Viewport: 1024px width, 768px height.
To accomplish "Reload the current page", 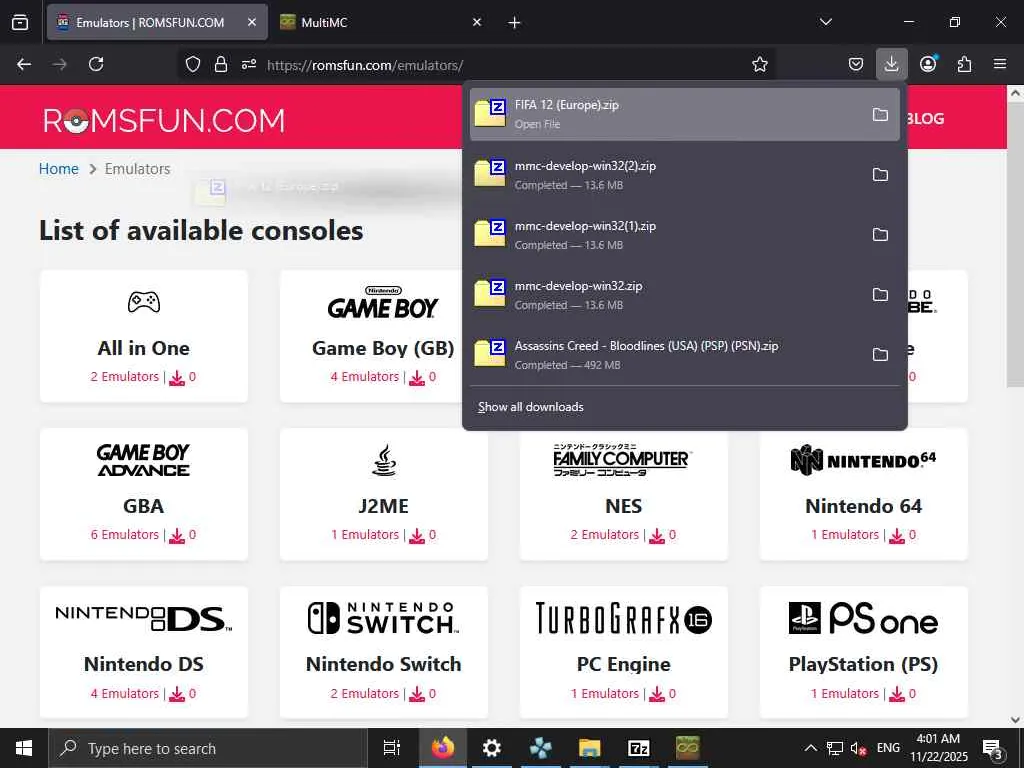I will pos(96,64).
